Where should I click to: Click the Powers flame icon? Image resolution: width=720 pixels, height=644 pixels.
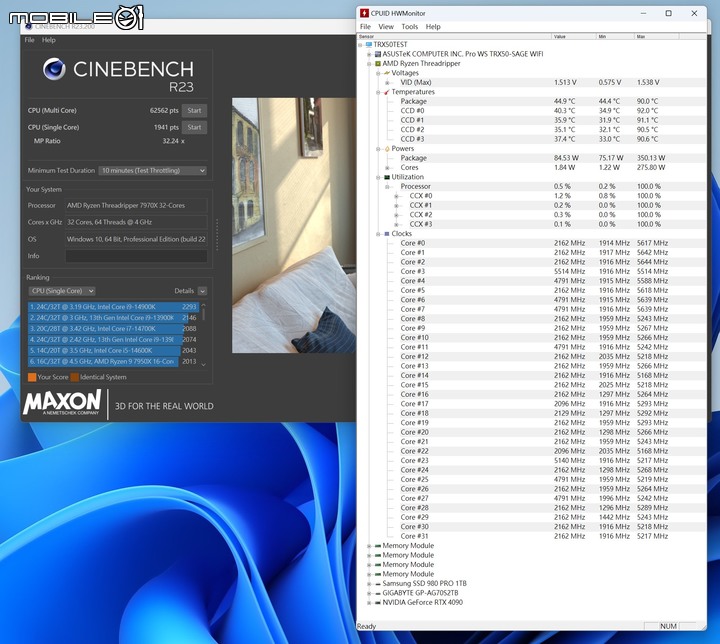387,149
